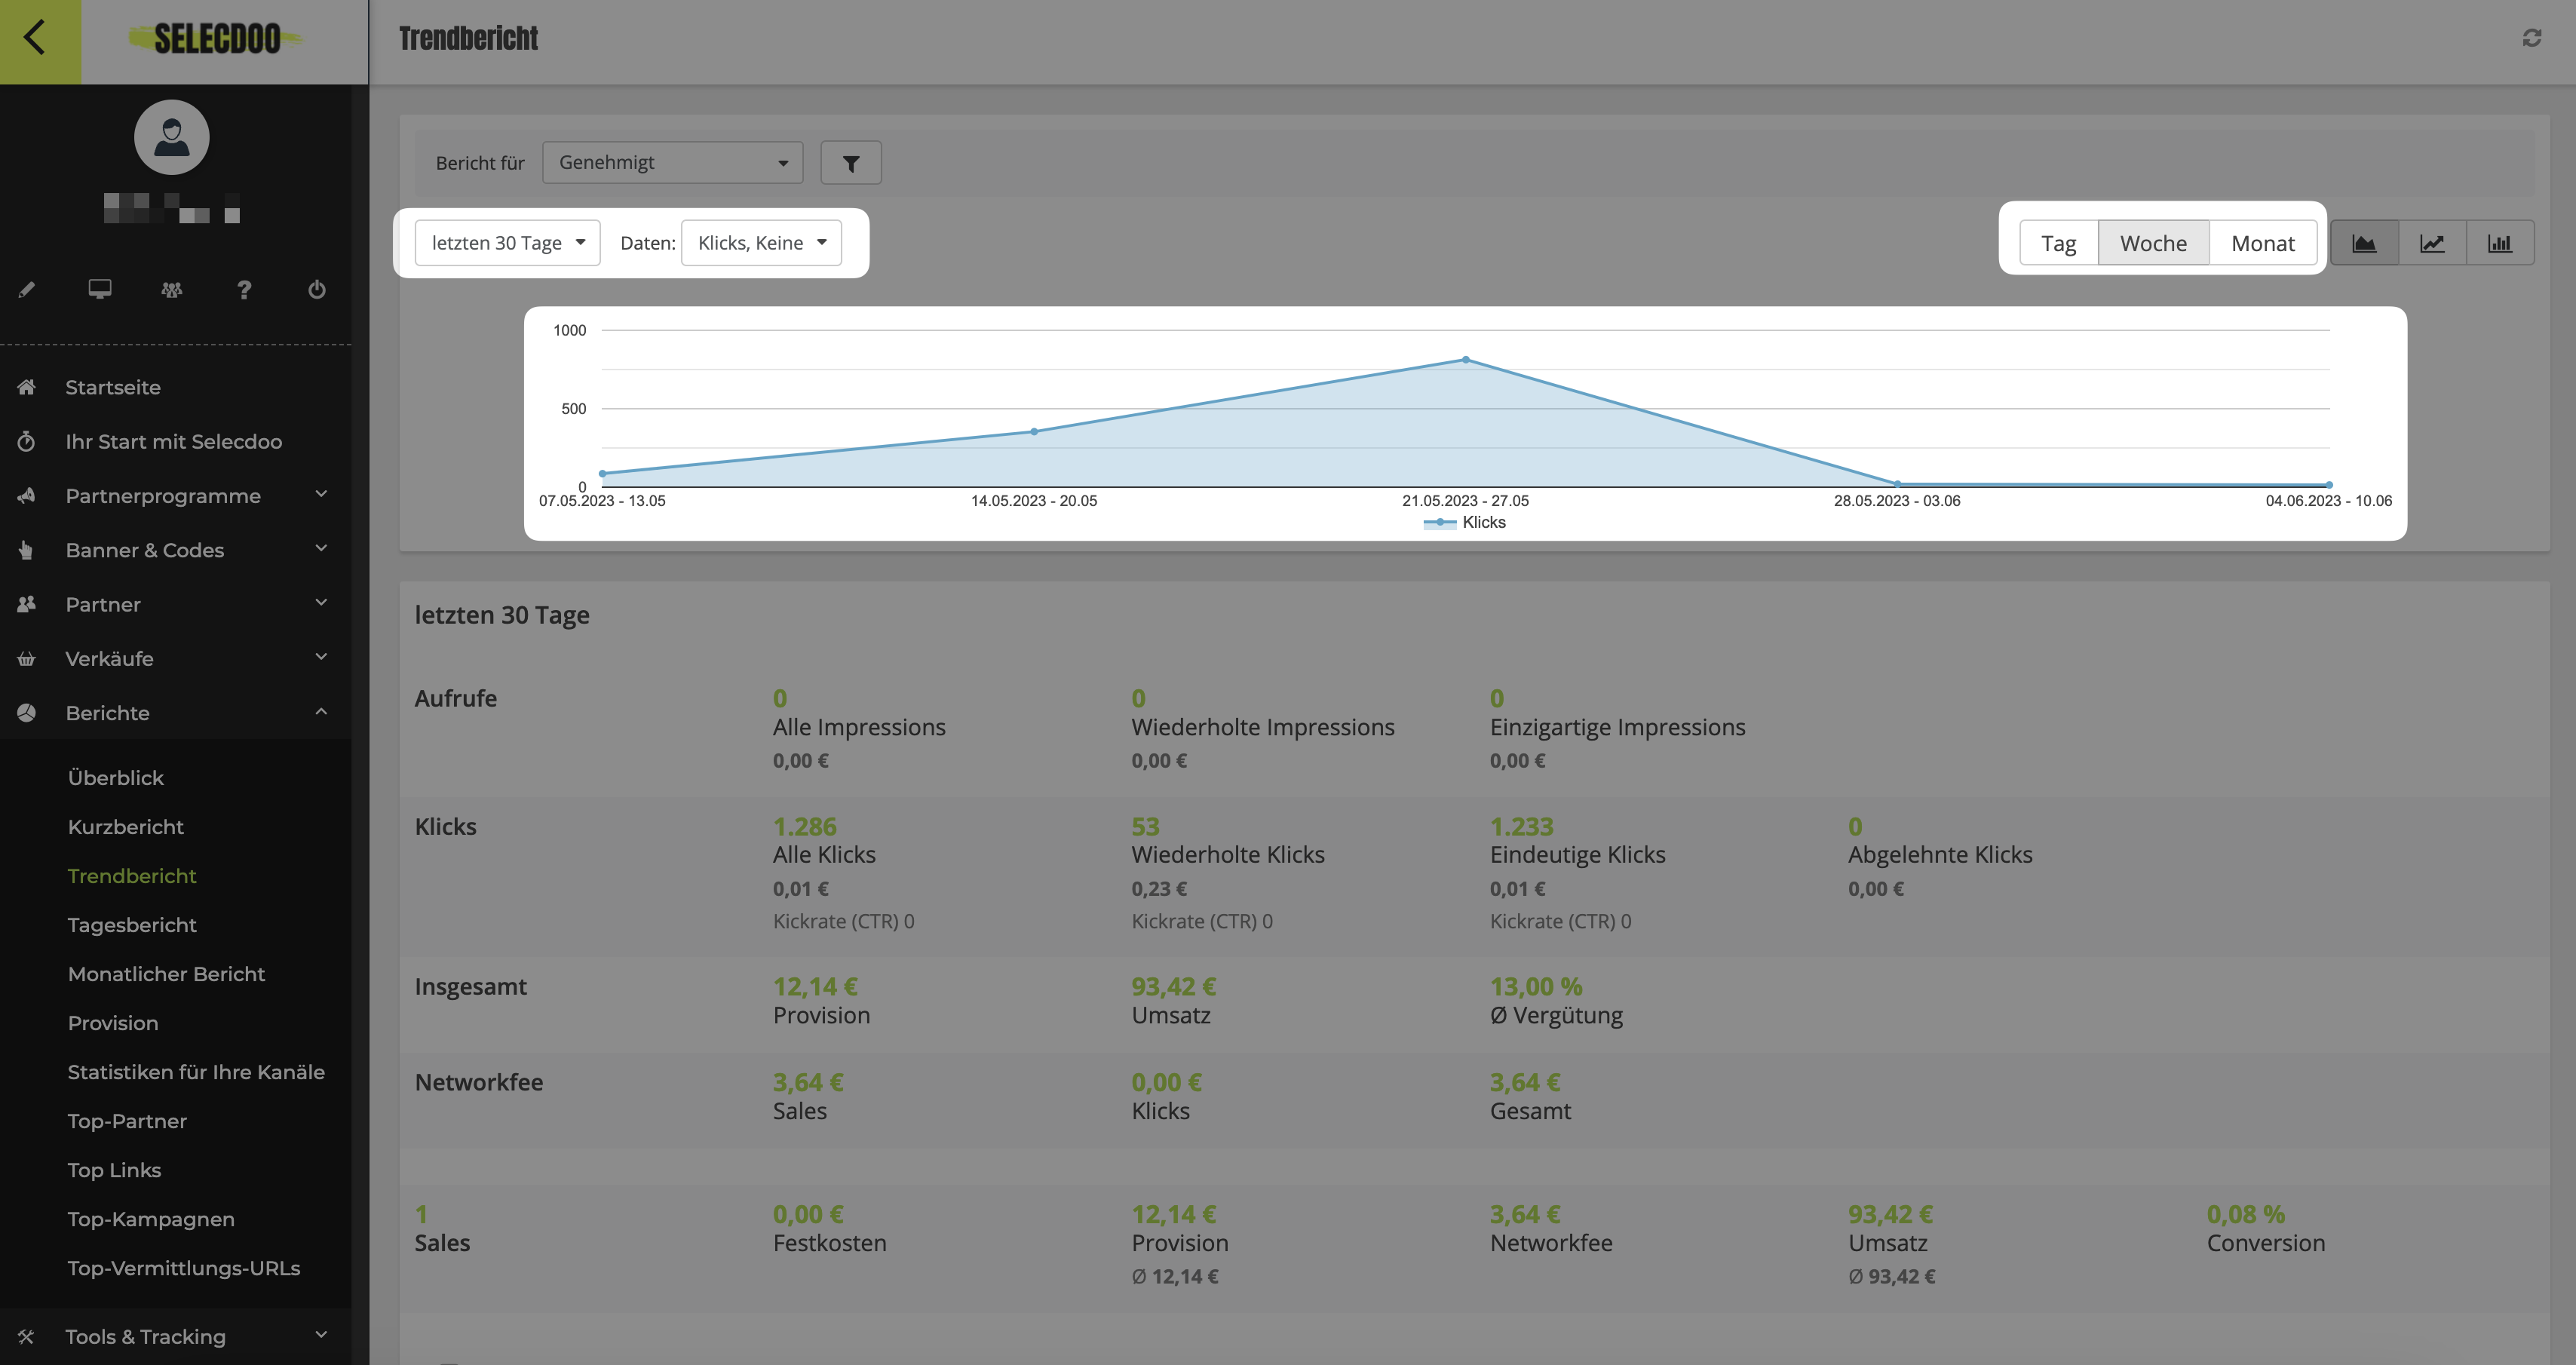Click the pie chart icon beside Berichte

pyautogui.click(x=27, y=712)
